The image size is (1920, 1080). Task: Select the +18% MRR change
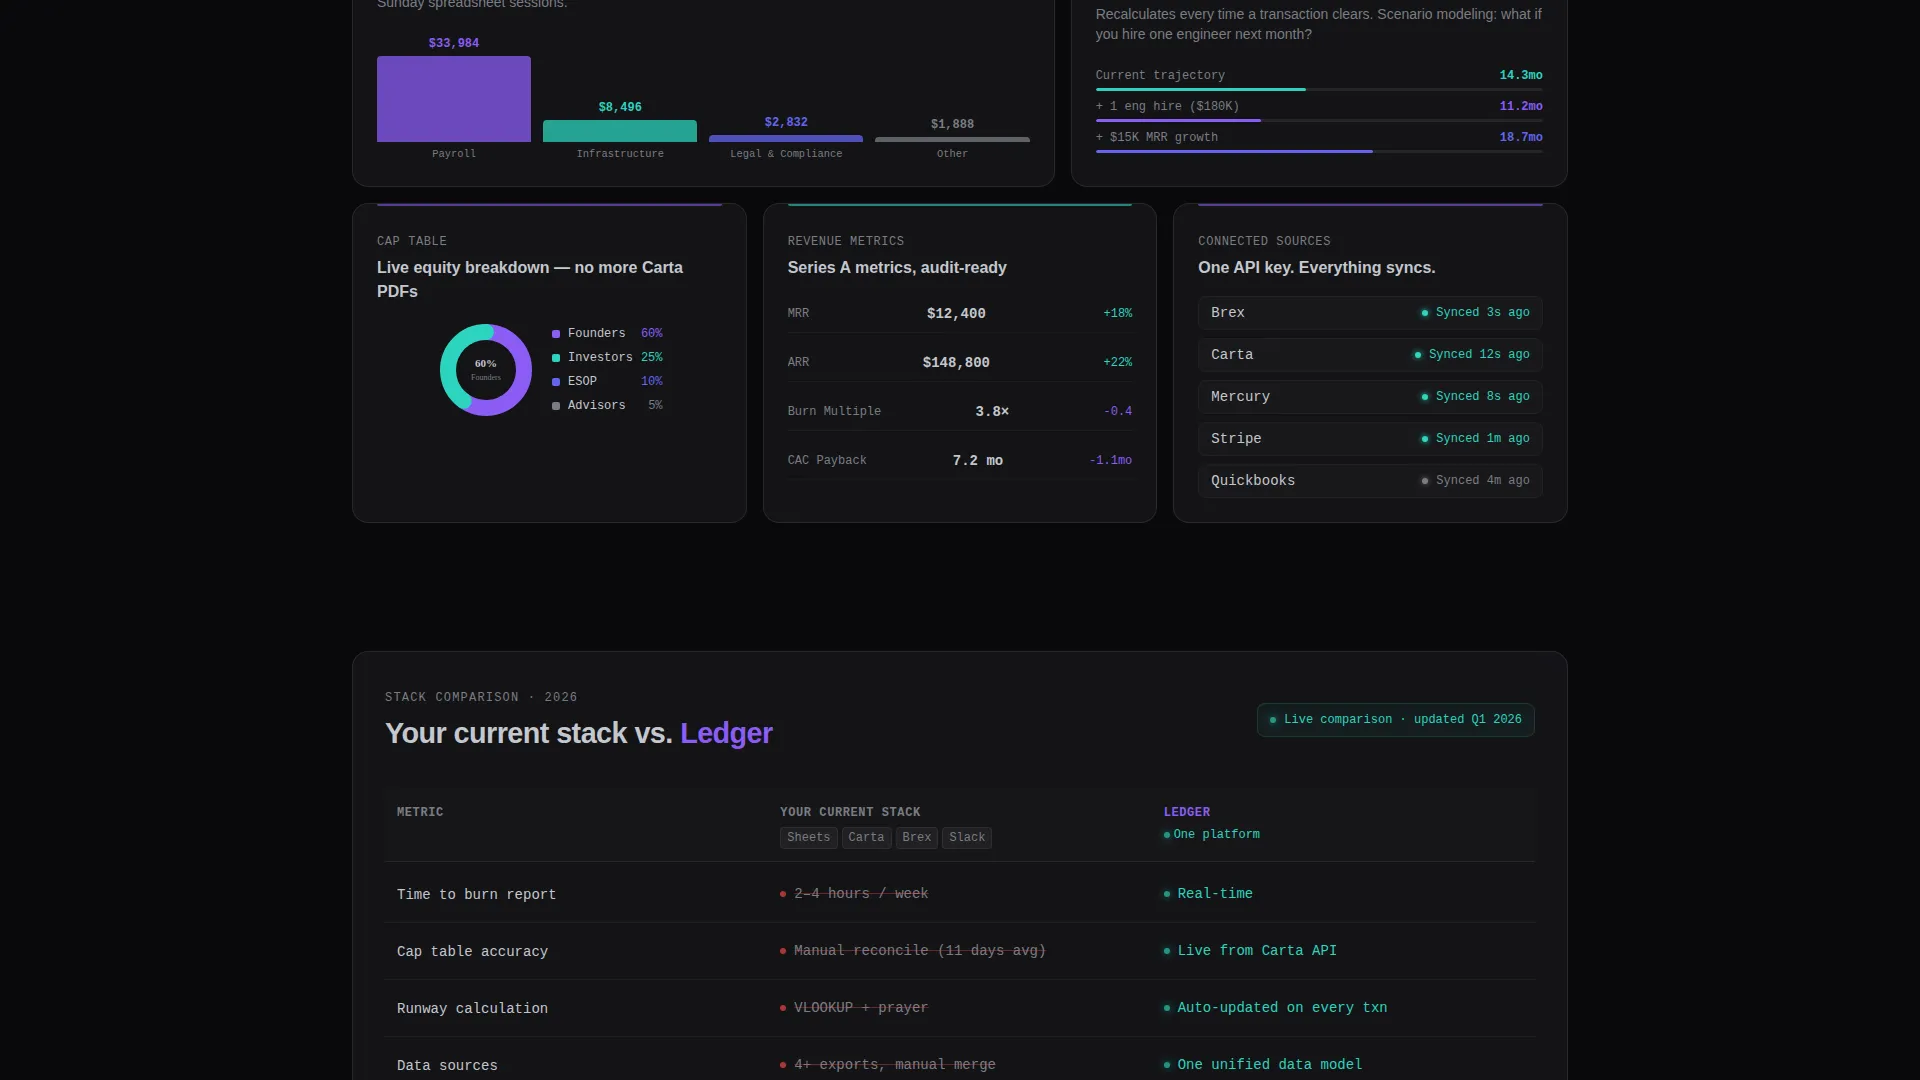pyautogui.click(x=1117, y=313)
